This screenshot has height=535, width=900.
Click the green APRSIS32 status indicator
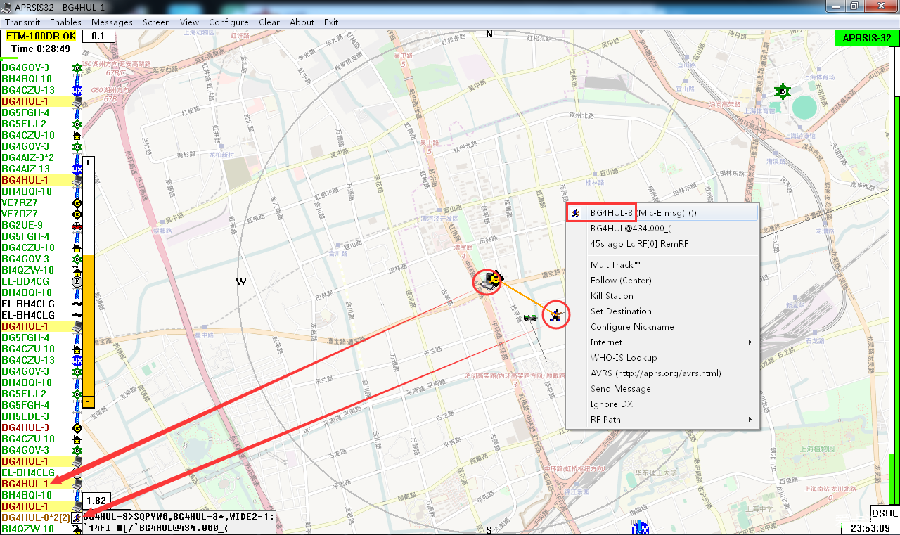click(x=865, y=37)
